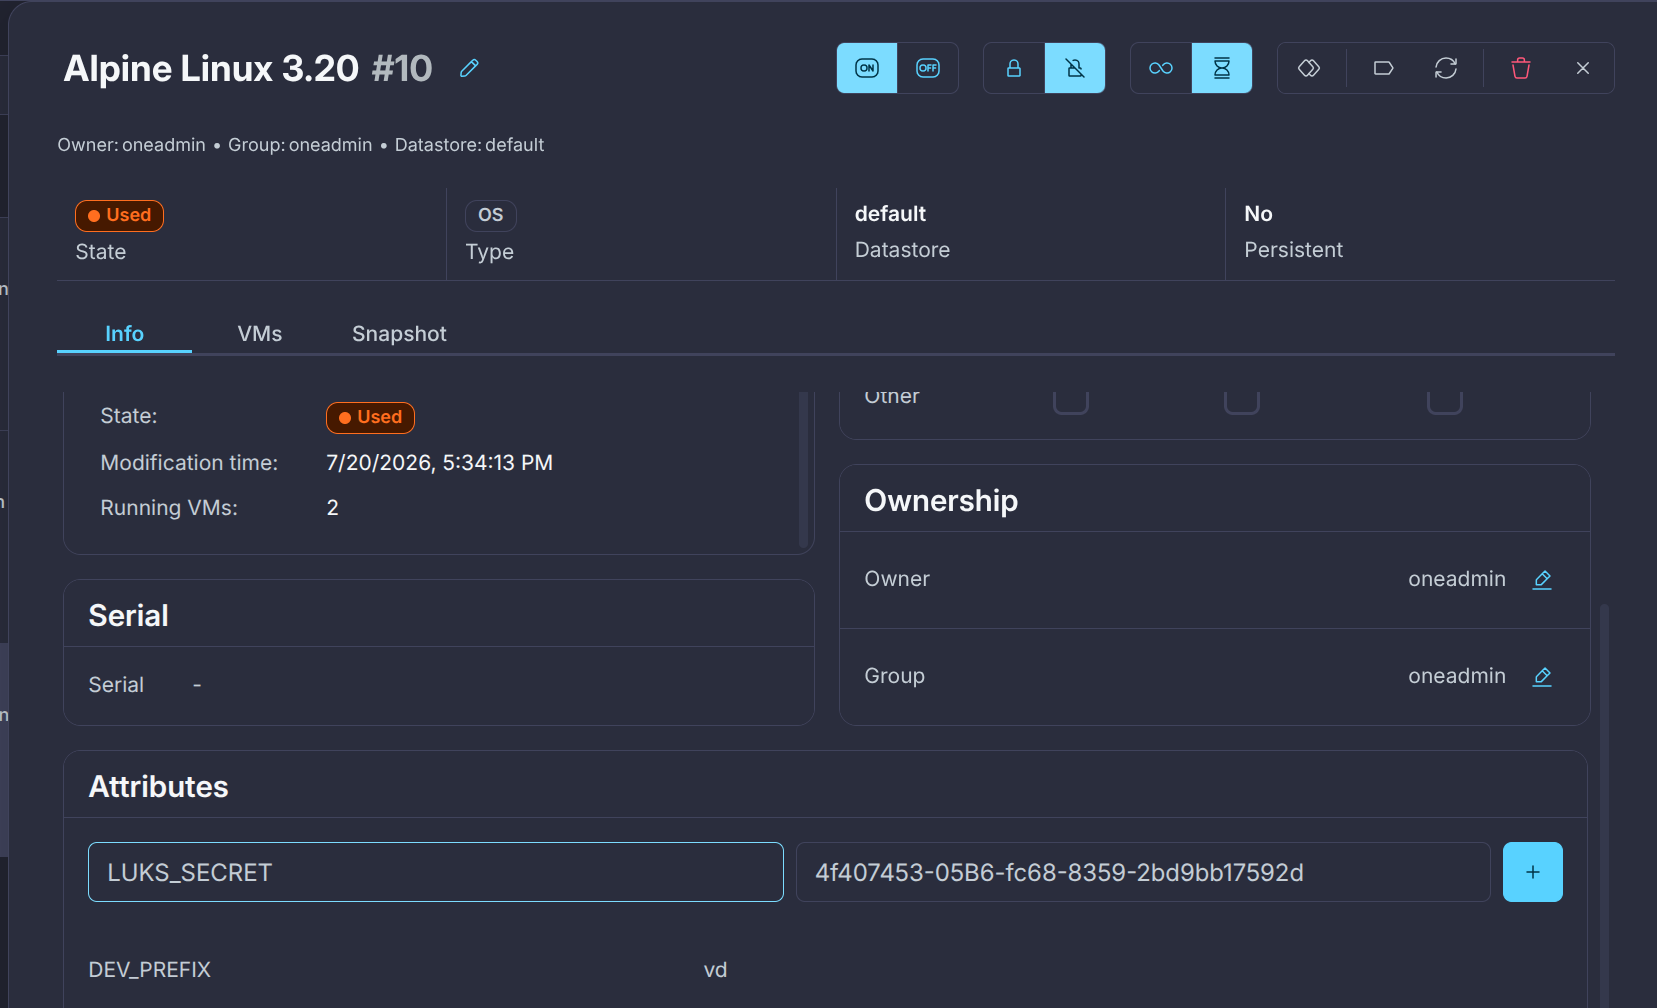
Task: Open the Snapshot tab
Action: click(399, 334)
